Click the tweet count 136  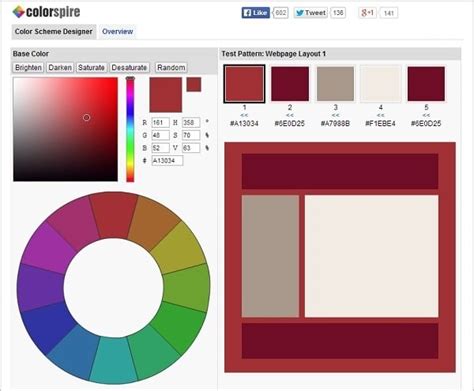coord(338,13)
